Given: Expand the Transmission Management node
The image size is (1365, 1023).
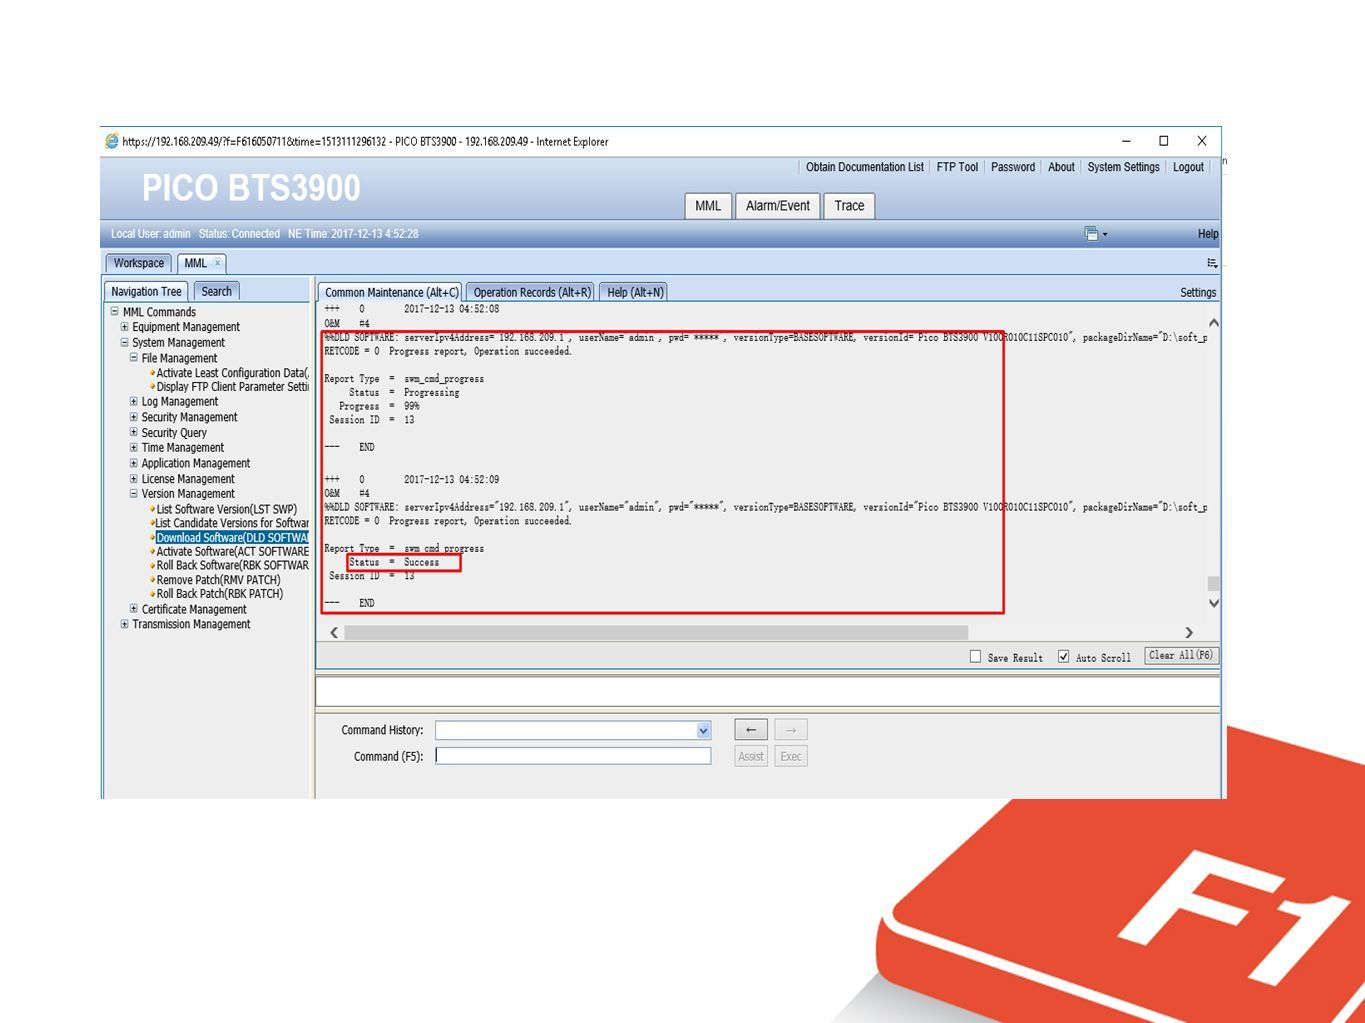Looking at the screenshot, I should (x=124, y=624).
